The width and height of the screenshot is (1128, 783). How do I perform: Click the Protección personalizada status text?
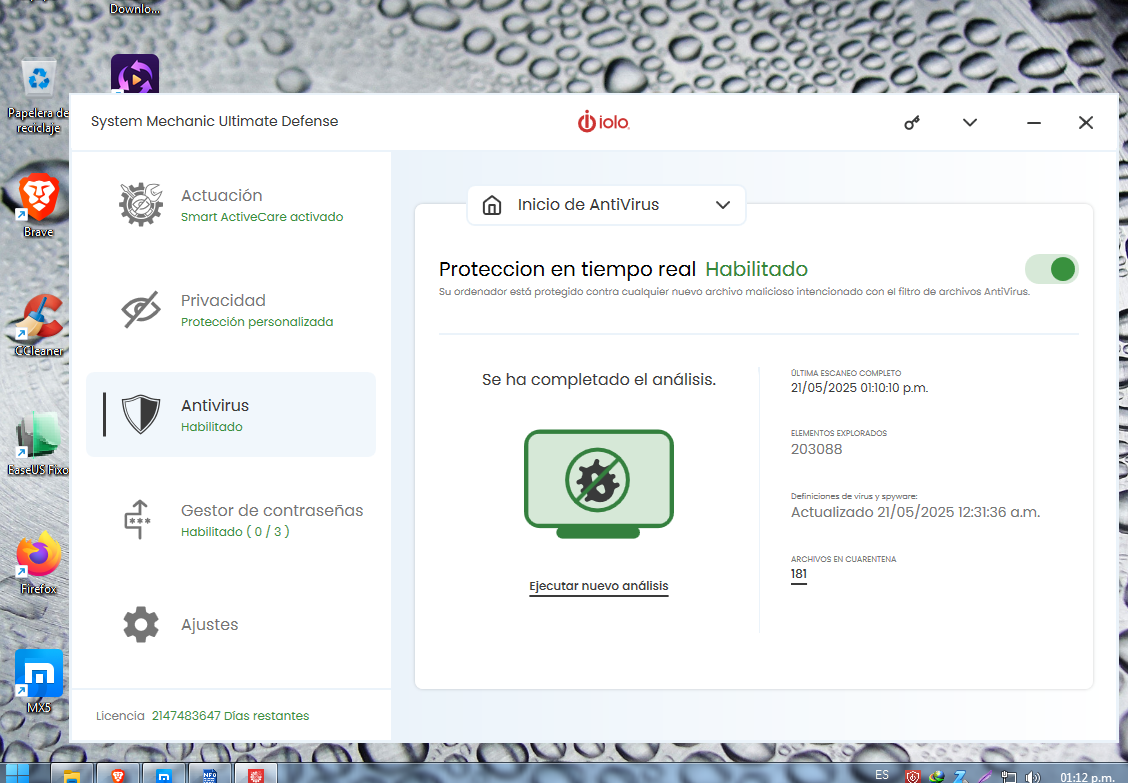click(257, 322)
